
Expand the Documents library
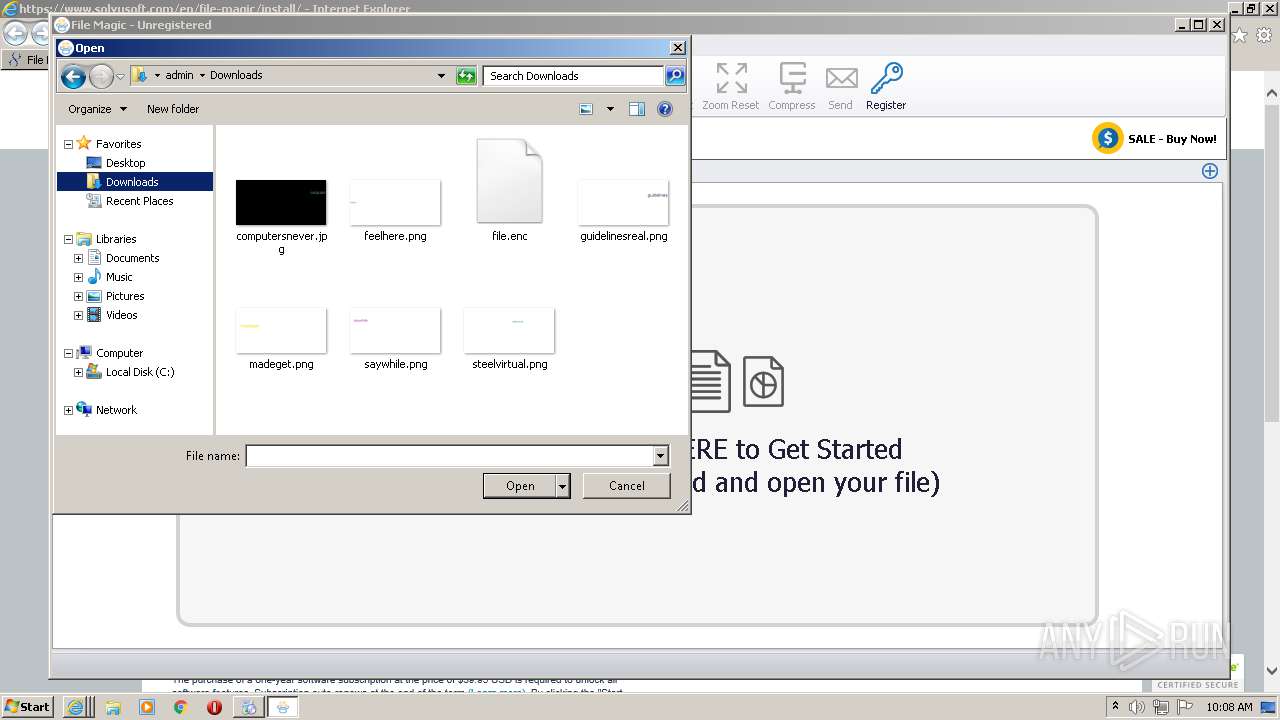click(78, 258)
